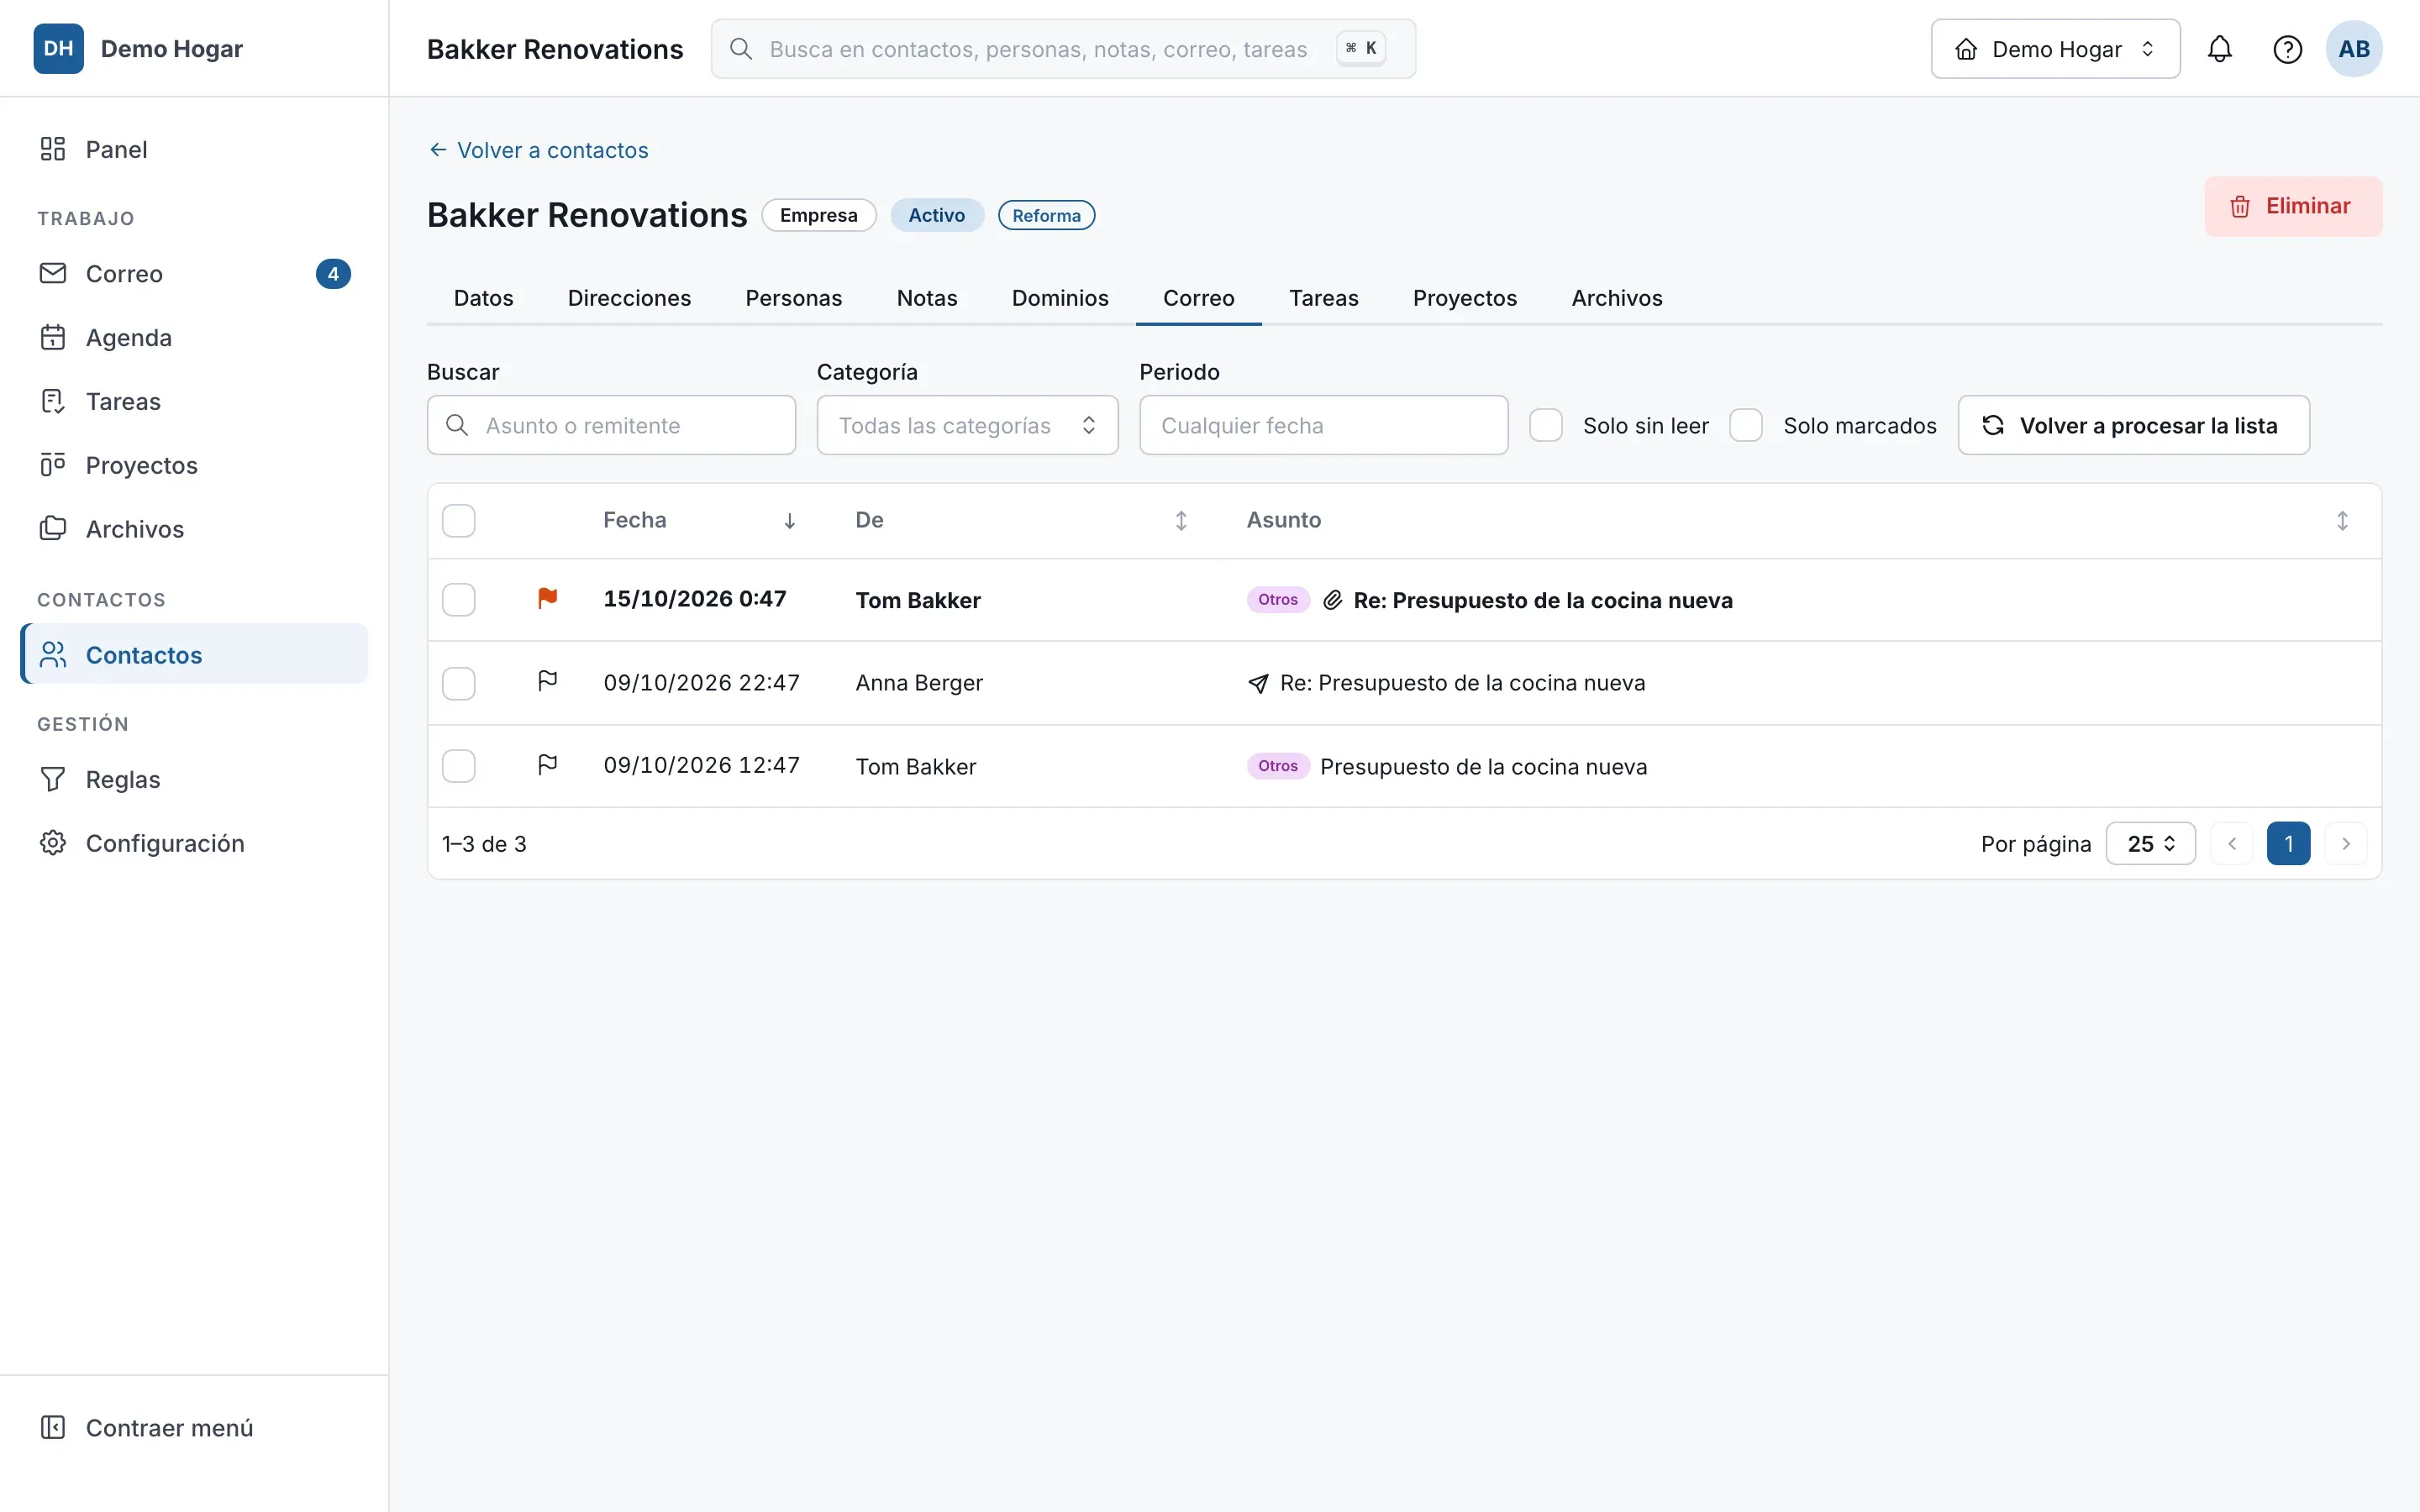Image resolution: width=2420 pixels, height=1512 pixels.
Task: Focus the global search bar
Action: tap(1062, 49)
